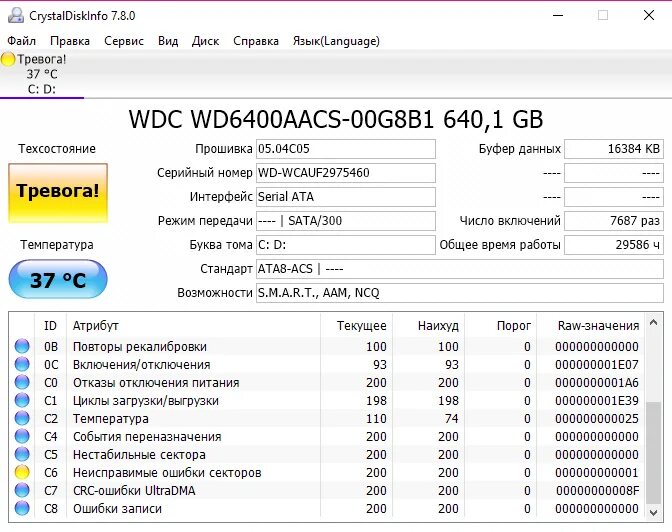This screenshot has height=532, width=672.
Task: Select the Циклы загрузки/выгрузки attribute row
Action: pos(327,400)
